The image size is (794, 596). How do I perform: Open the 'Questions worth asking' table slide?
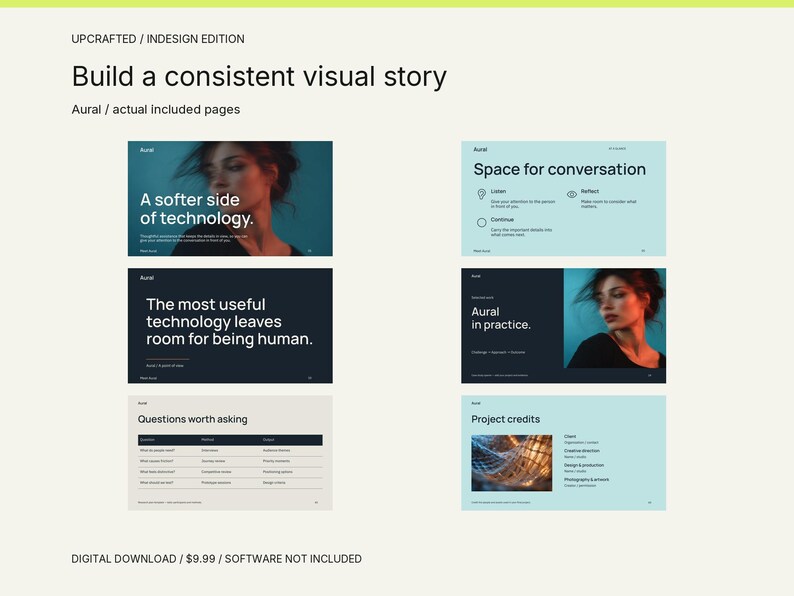pos(230,453)
